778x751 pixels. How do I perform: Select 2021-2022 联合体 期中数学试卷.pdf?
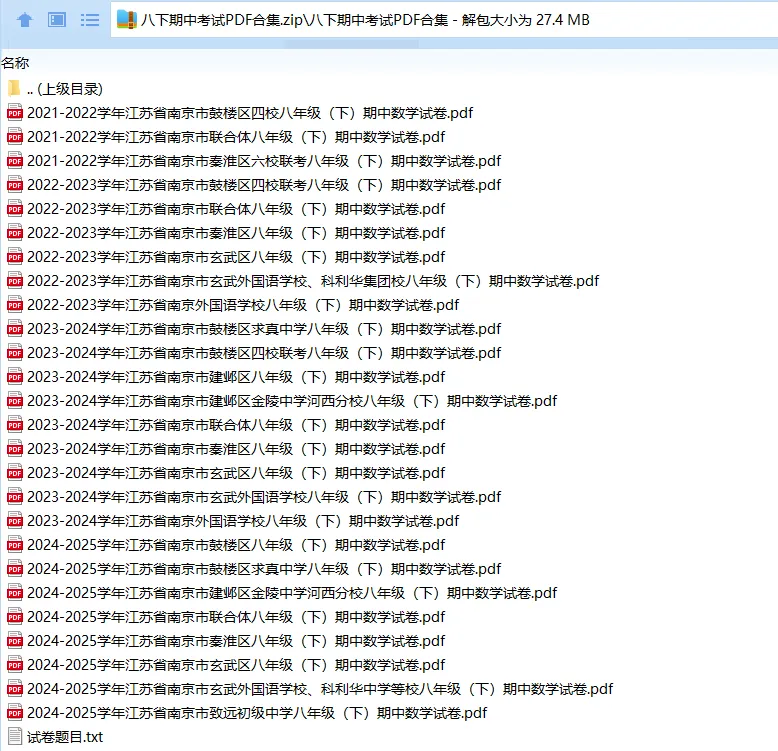point(226,137)
